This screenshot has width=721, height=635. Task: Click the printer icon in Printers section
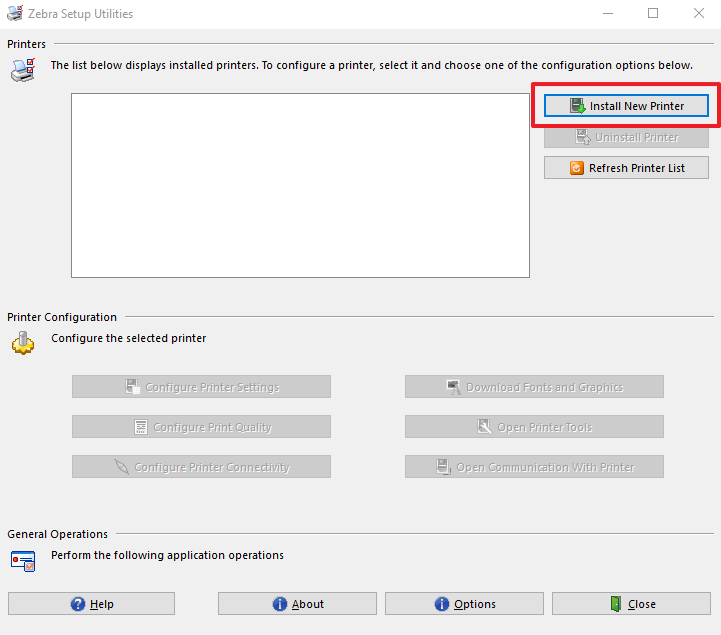22,69
